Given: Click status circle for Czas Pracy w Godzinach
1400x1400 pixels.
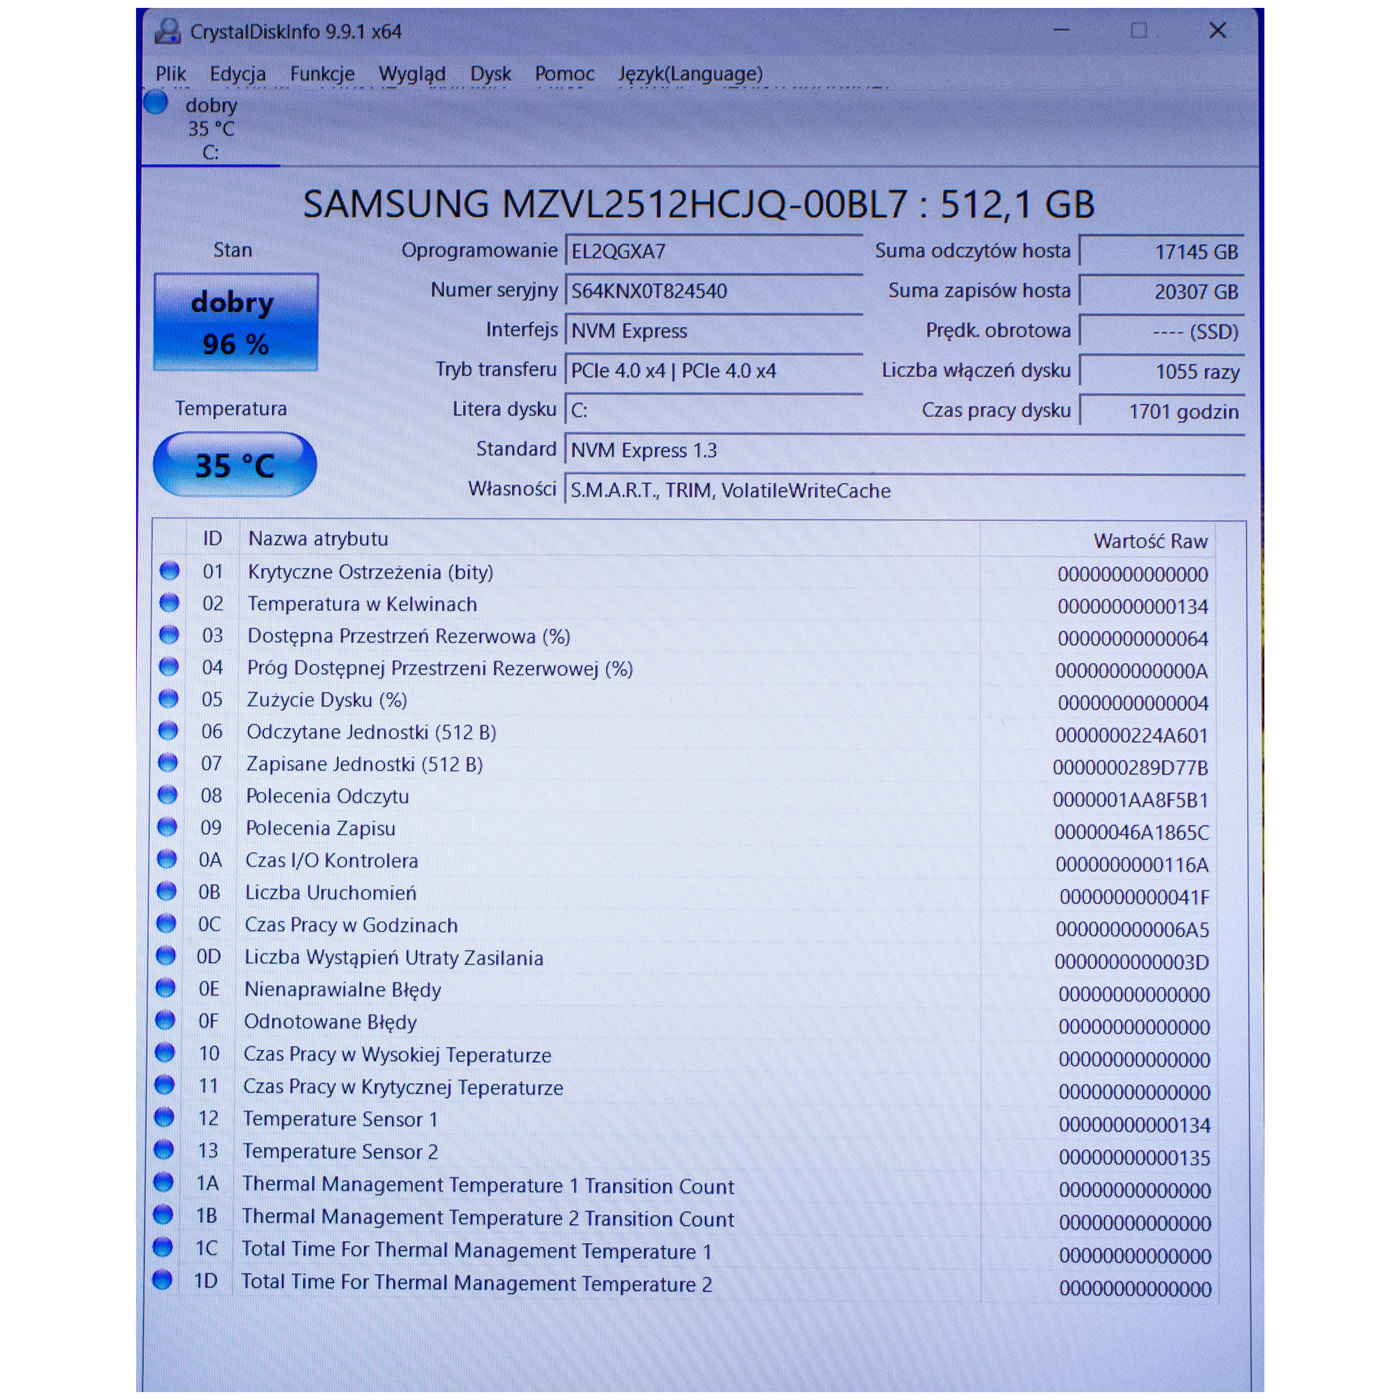Looking at the screenshot, I should click(166, 923).
